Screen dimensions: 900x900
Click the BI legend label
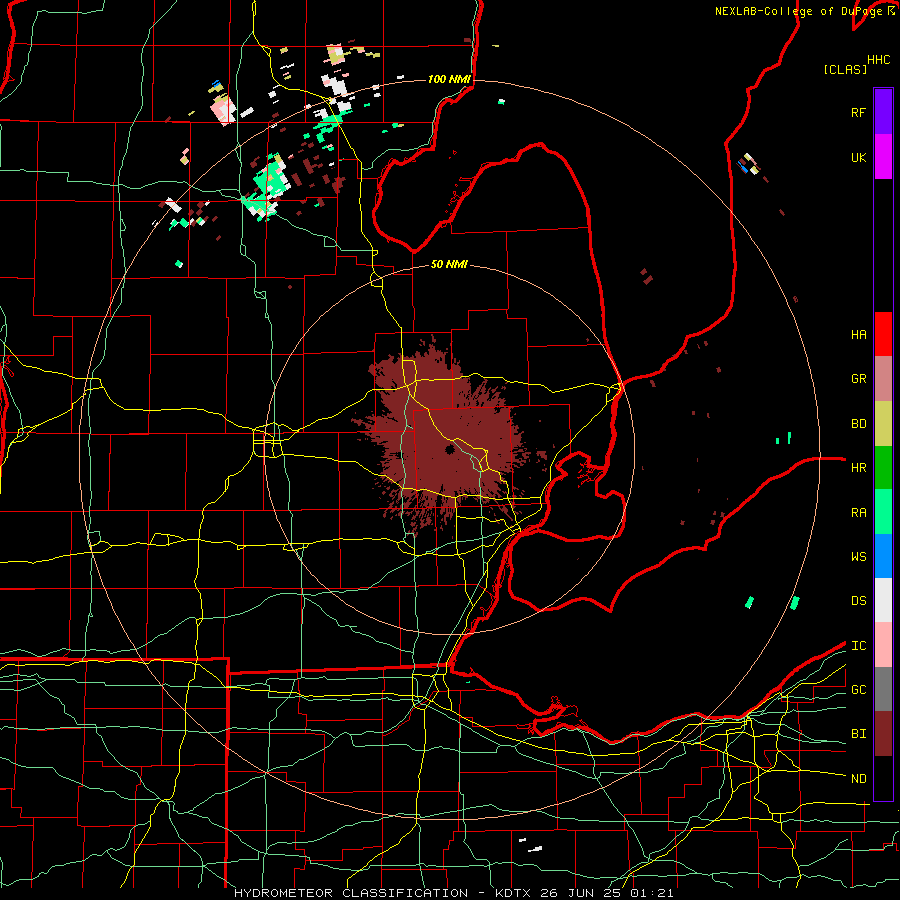pos(858,734)
